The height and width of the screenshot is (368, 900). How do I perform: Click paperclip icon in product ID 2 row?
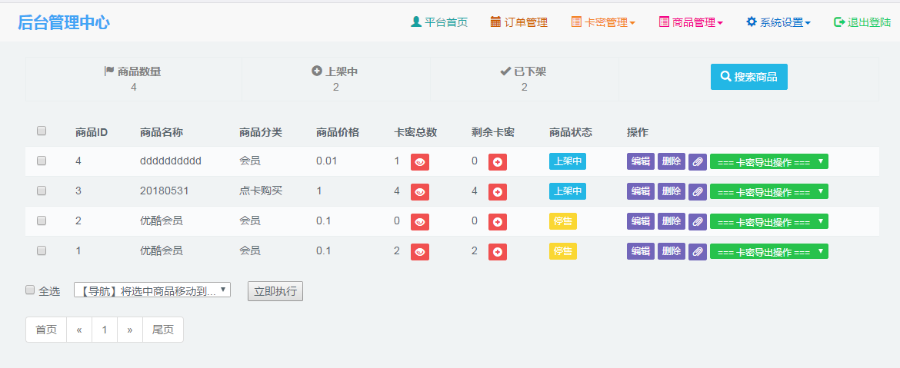pyautogui.click(x=697, y=222)
